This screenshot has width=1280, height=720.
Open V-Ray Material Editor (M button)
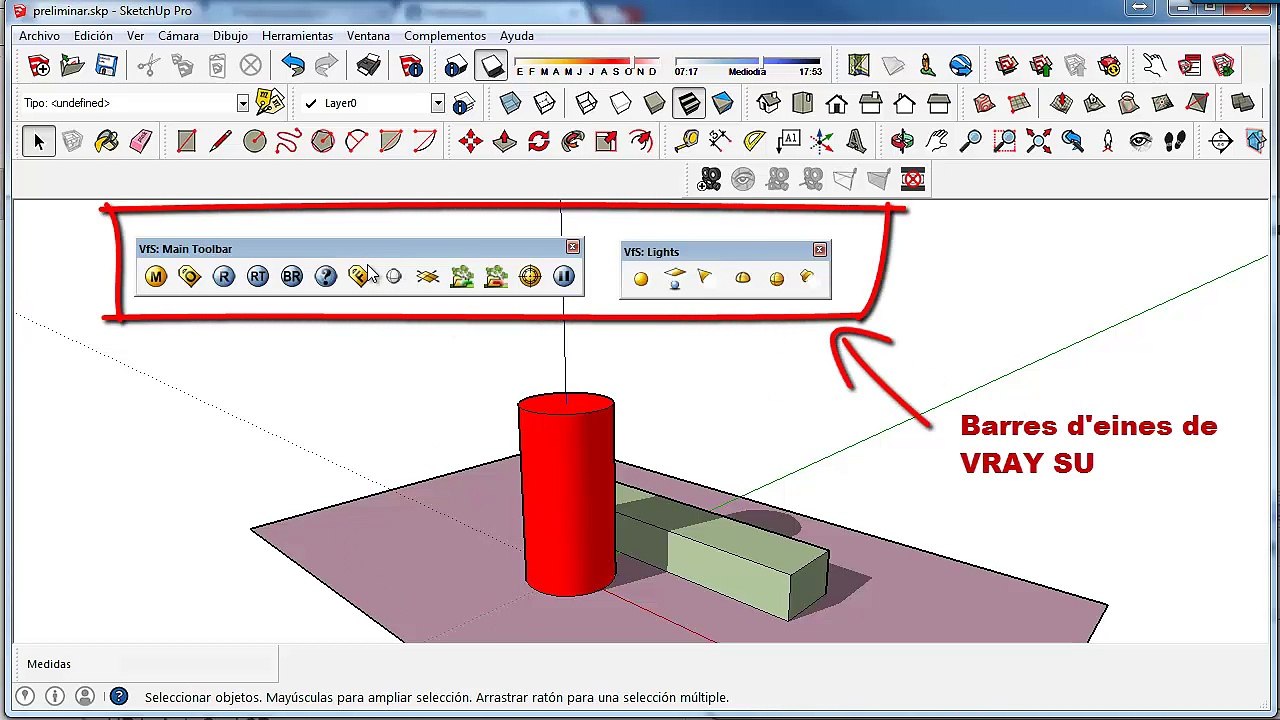pos(155,277)
